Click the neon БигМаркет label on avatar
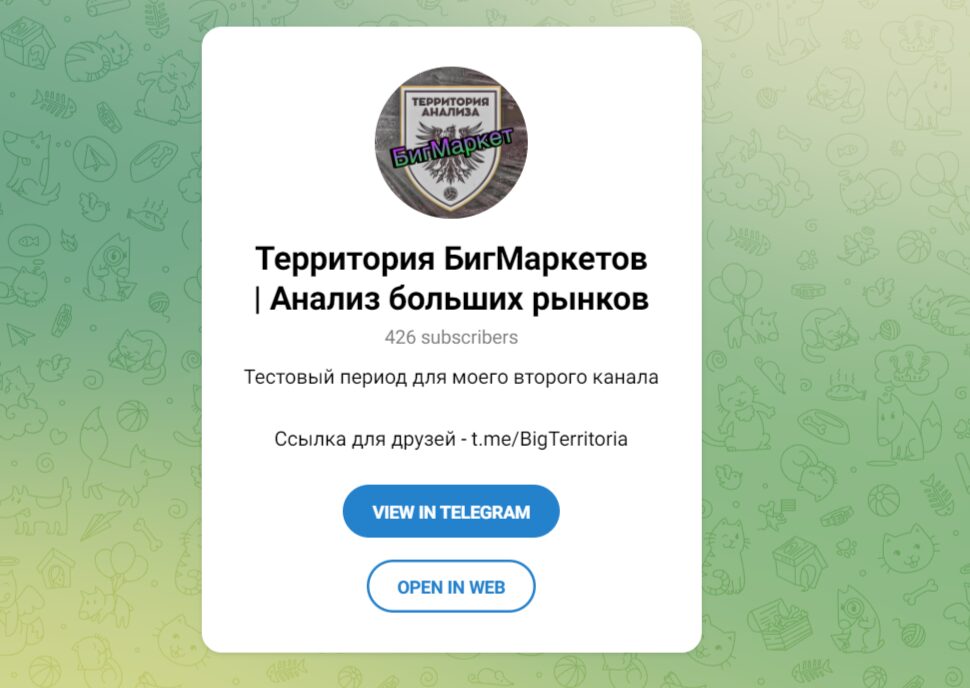This screenshot has width=970, height=688. click(x=453, y=148)
